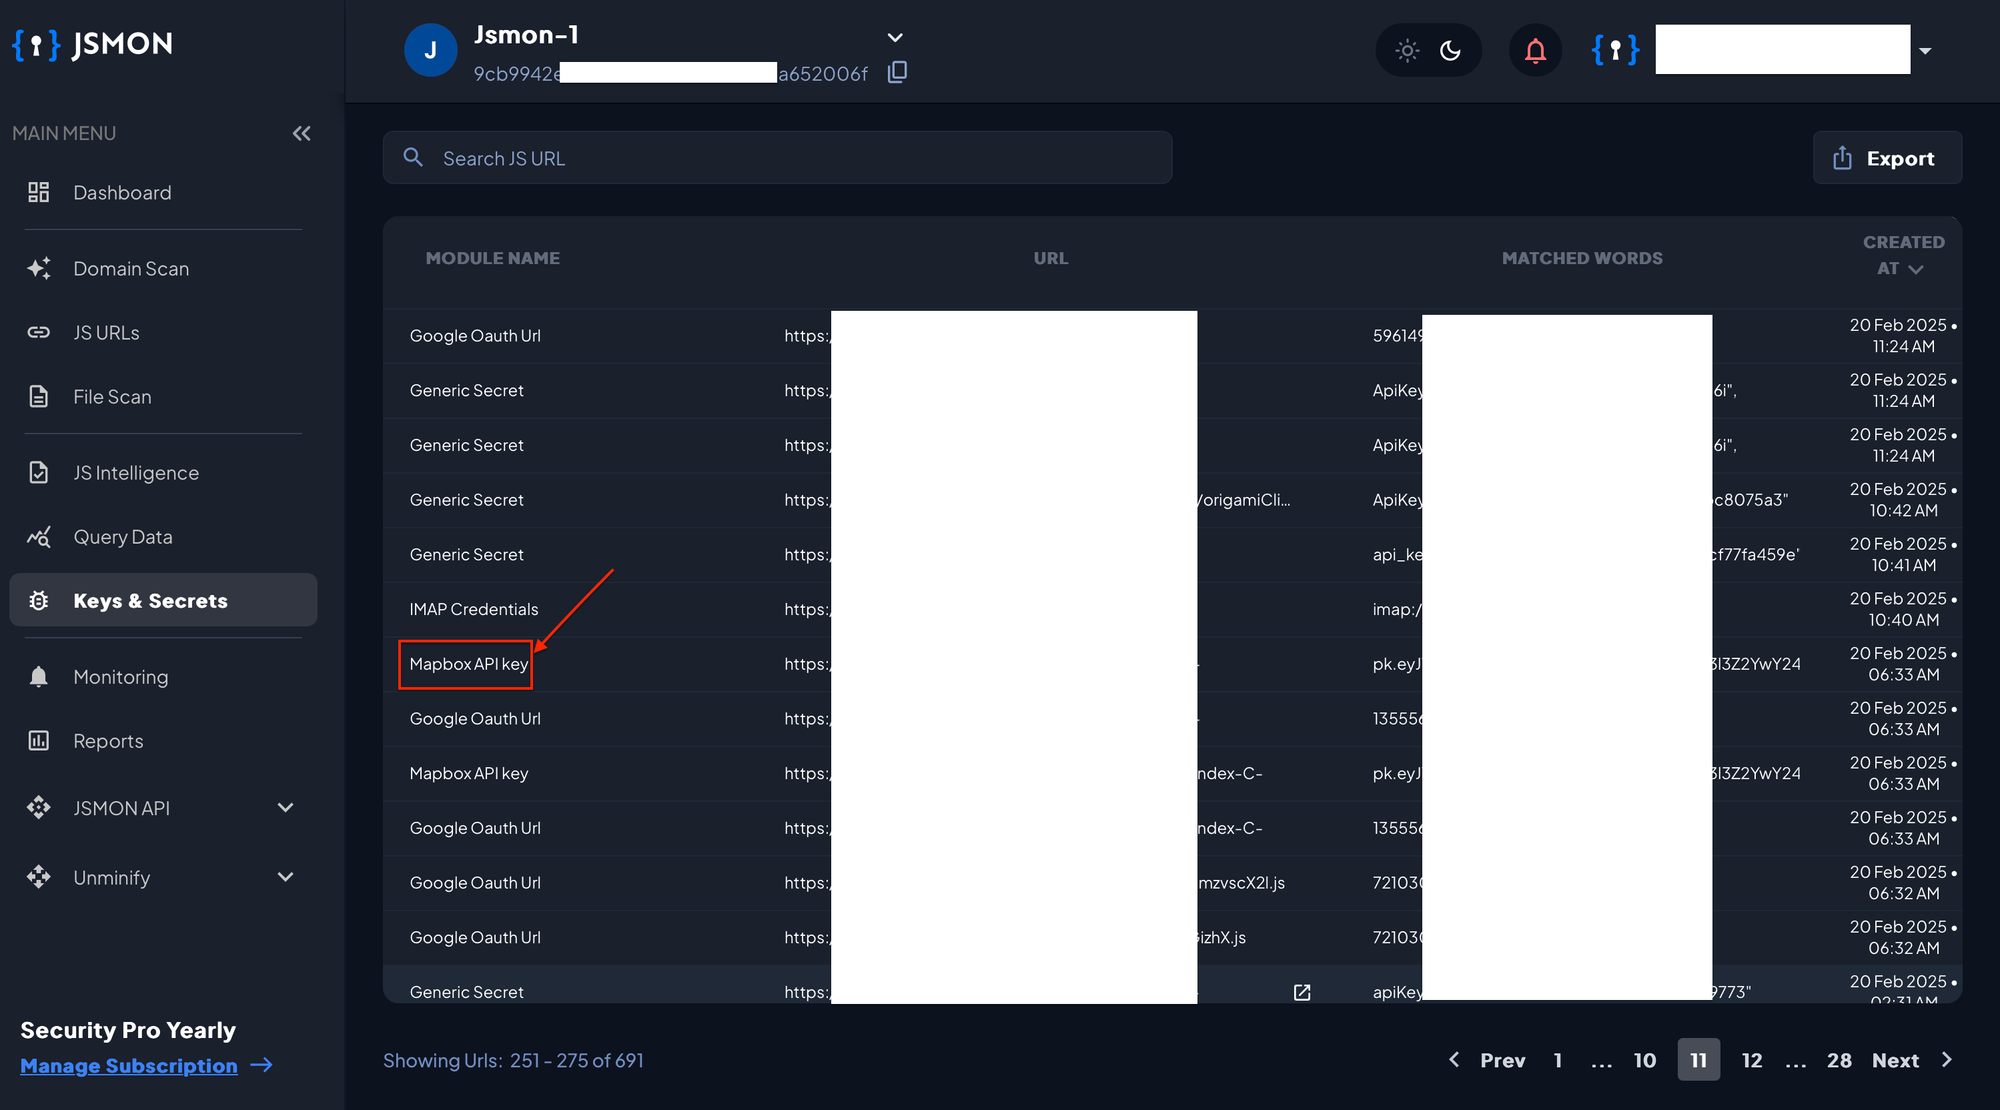
Task: Select Keys & Secrets in the sidebar
Action: (x=163, y=600)
